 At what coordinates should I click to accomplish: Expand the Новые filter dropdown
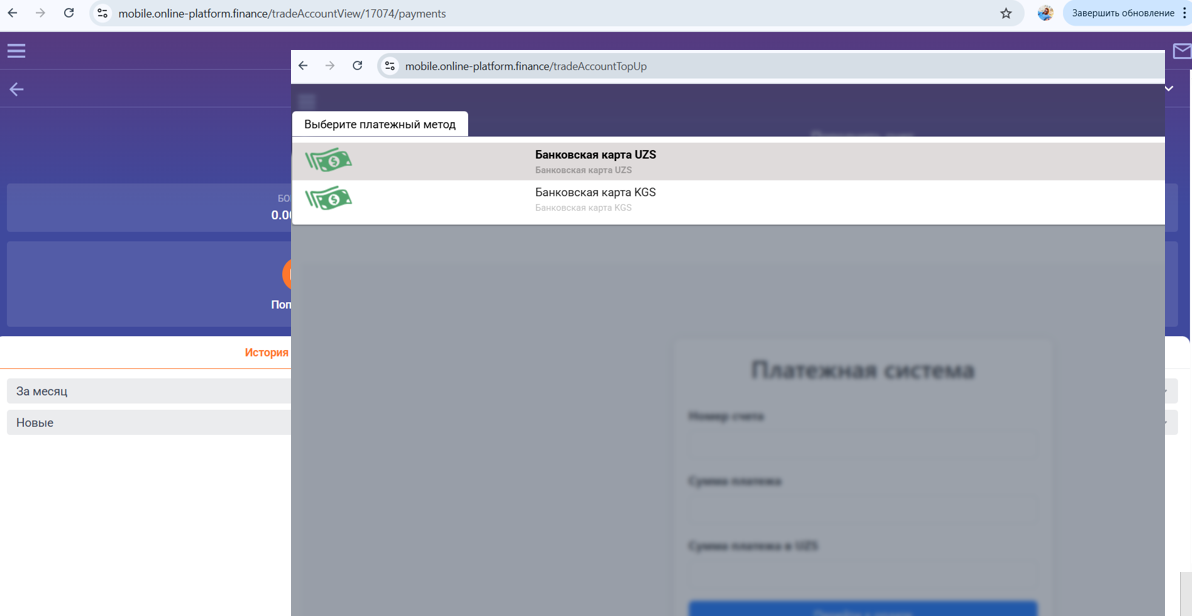tap(149, 422)
